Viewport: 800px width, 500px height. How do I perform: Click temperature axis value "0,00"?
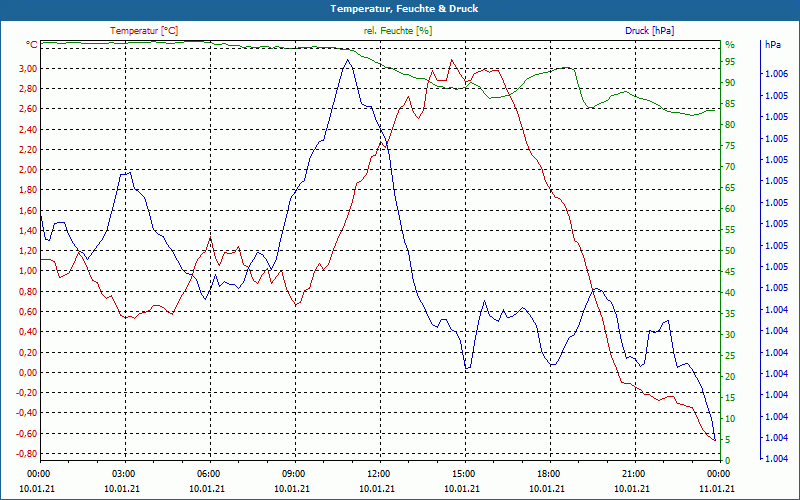coord(29,372)
